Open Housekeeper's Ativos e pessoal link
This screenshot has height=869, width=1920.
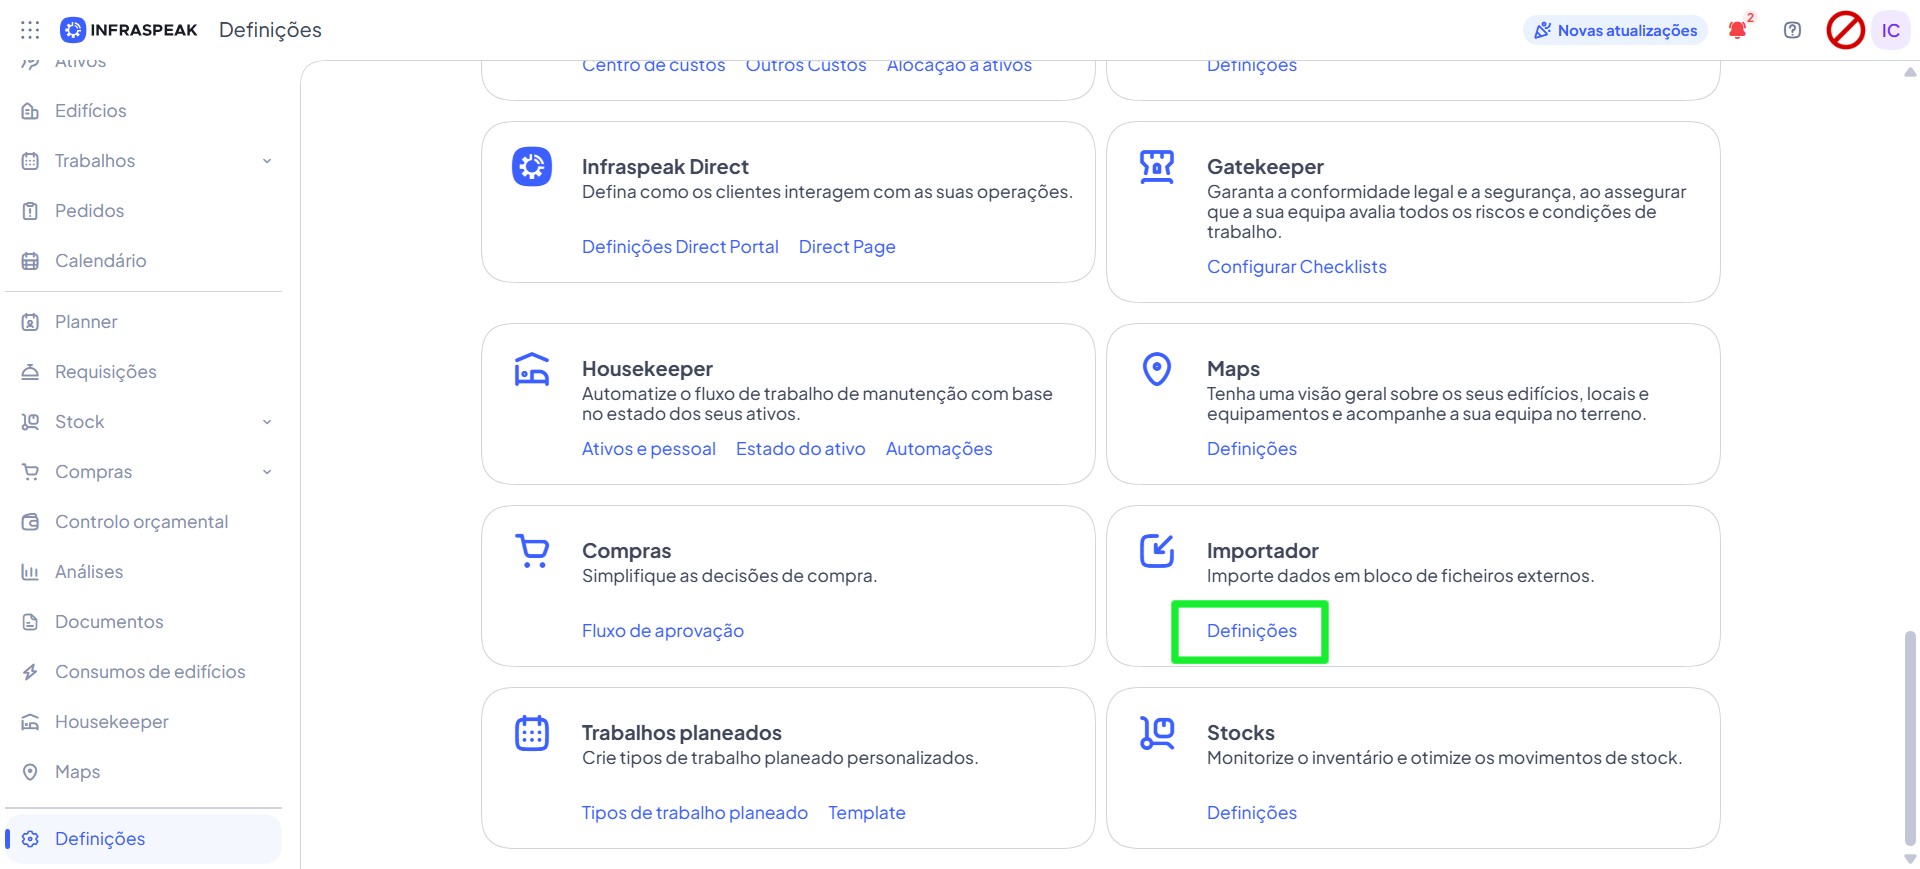649,449
